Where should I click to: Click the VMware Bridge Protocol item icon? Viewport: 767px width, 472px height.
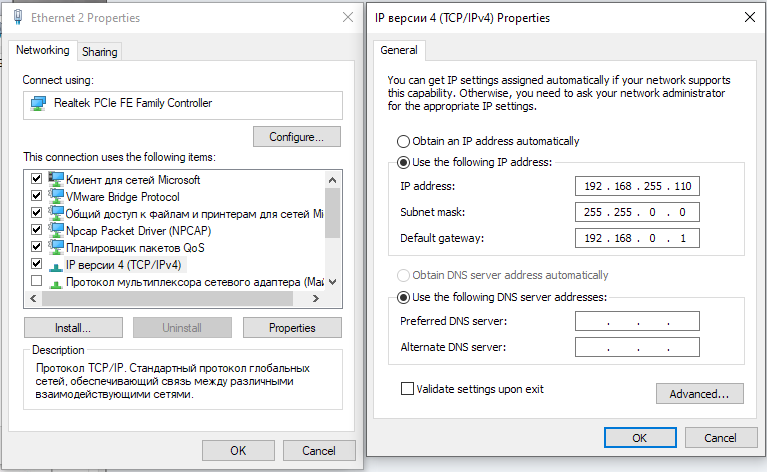click(x=56, y=196)
